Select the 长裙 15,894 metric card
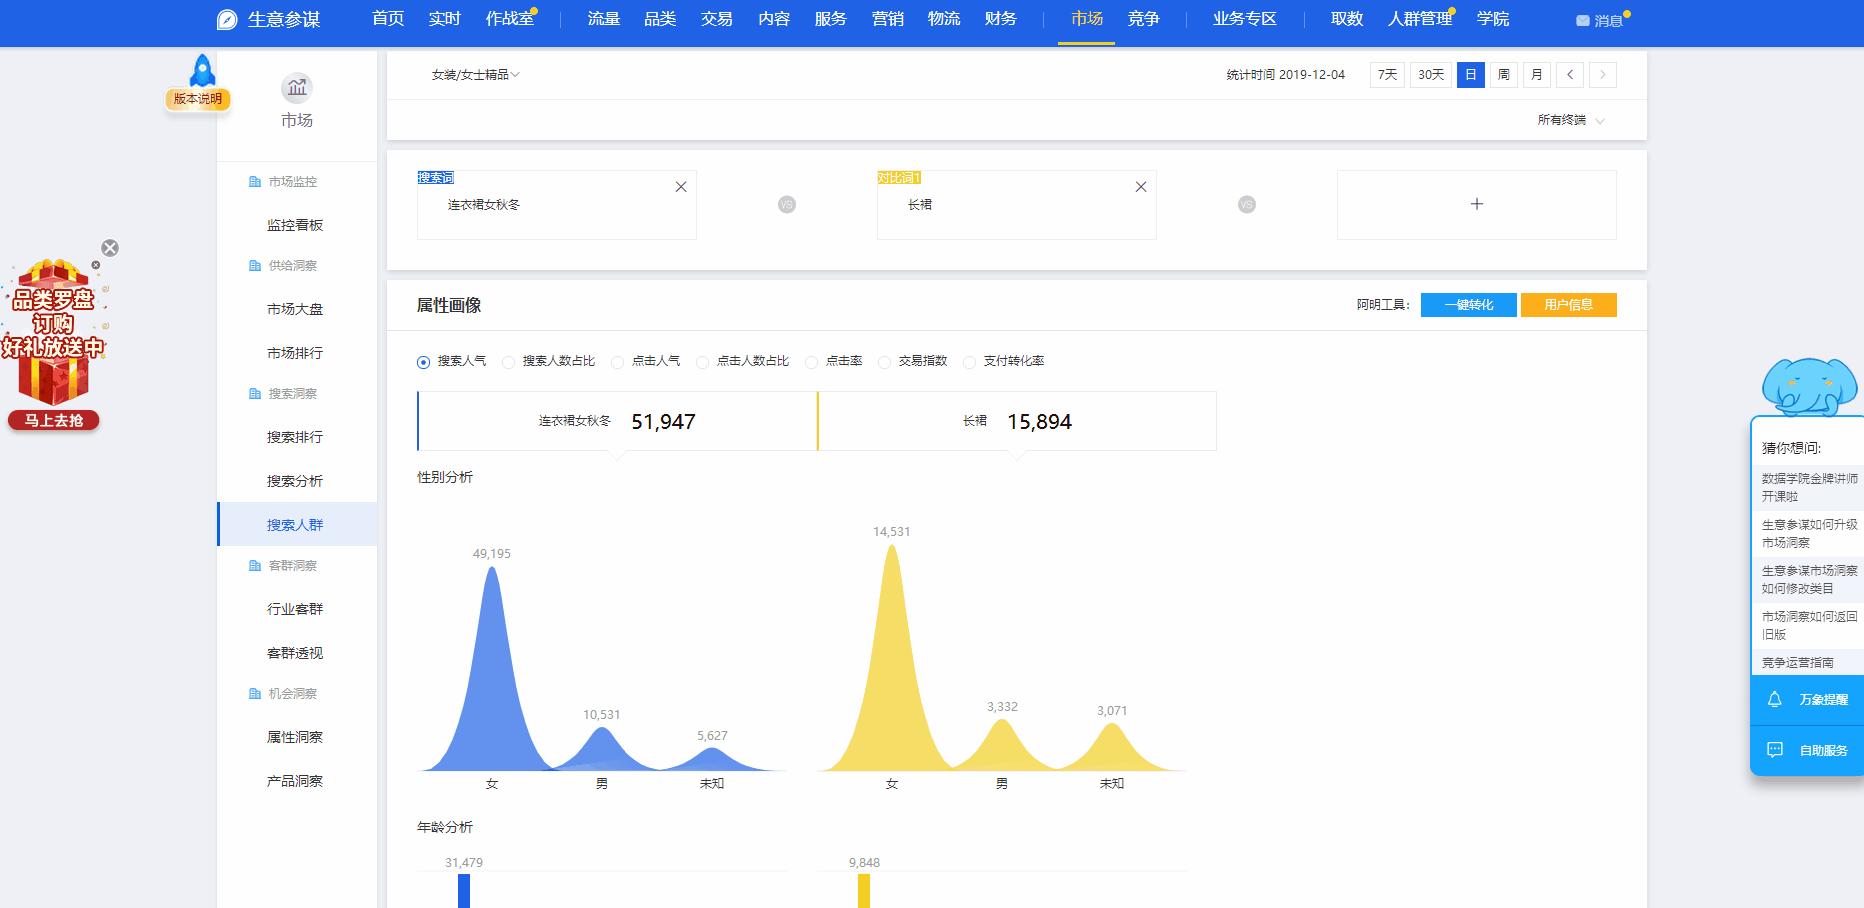Image resolution: width=1864 pixels, height=908 pixels. click(1016, 421)
